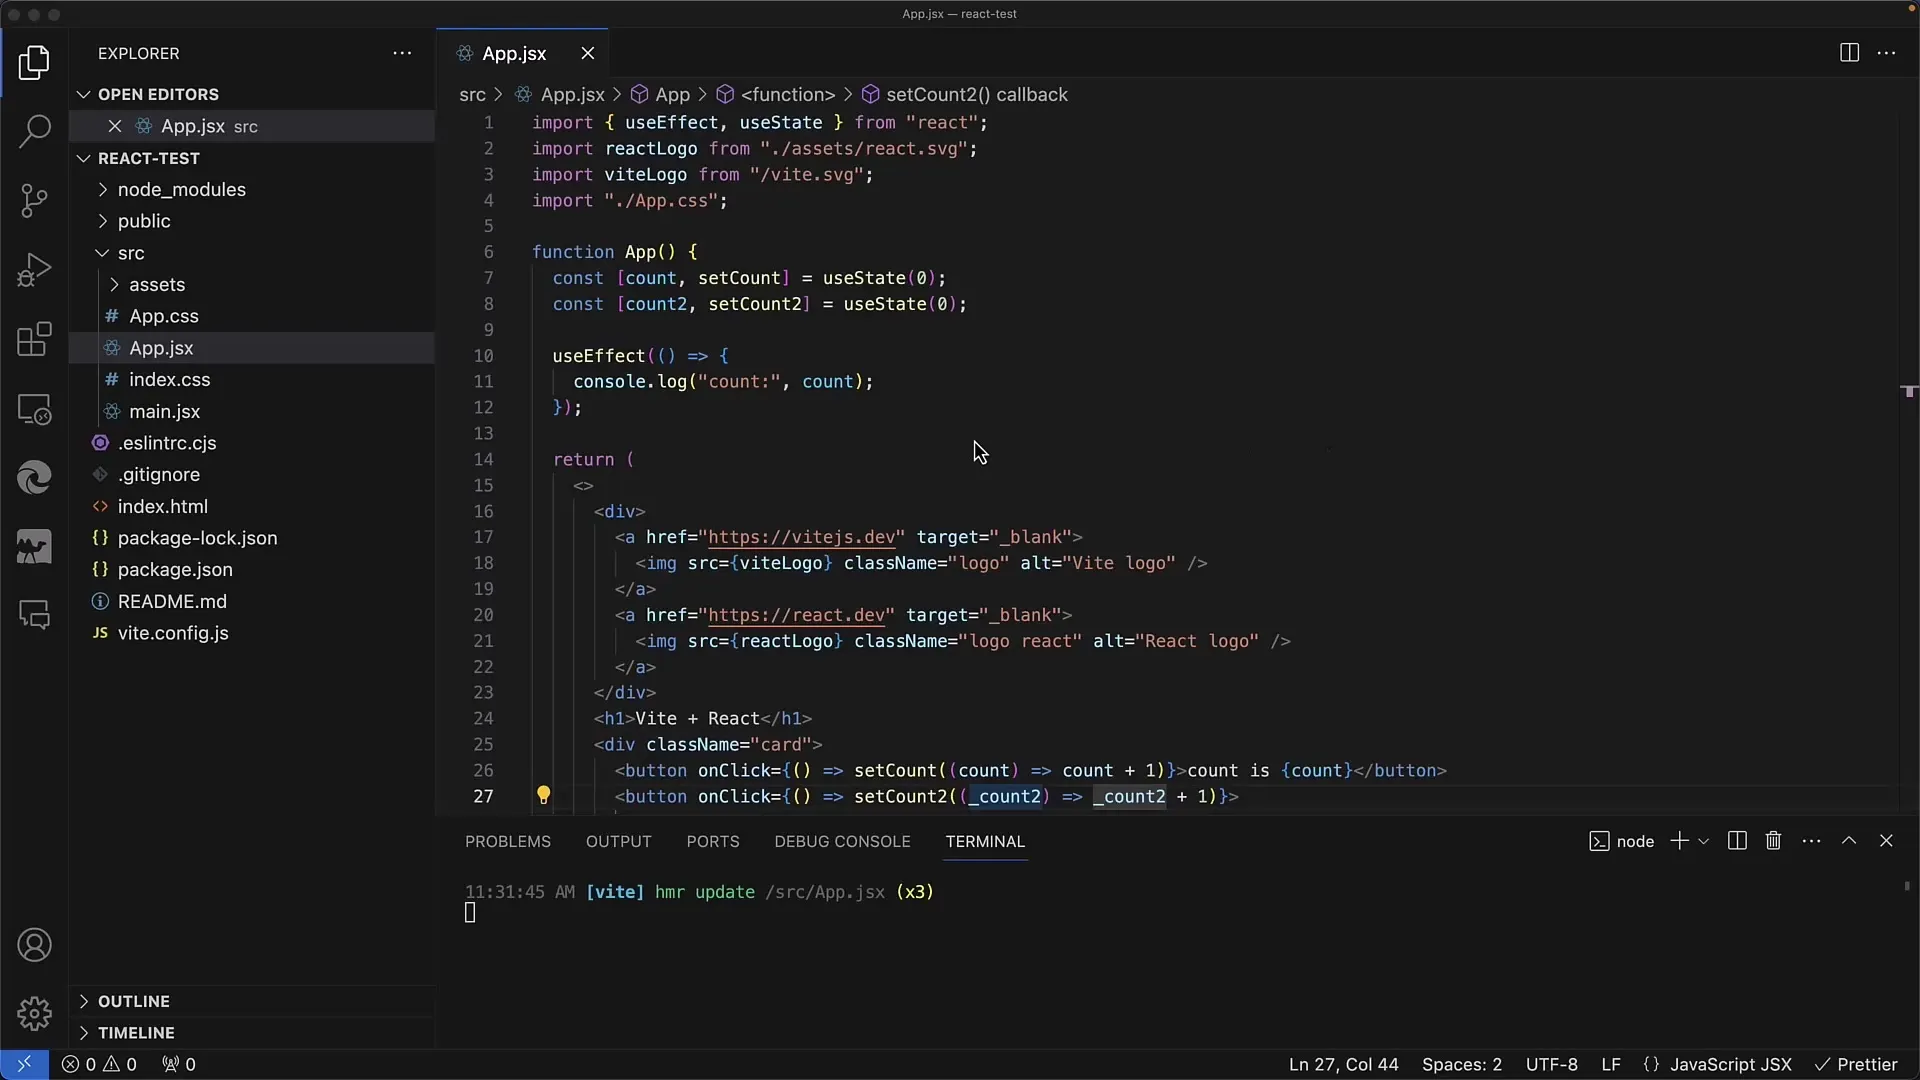This screenshot has width=1920, height=1080.
Task: Close the bottom panel
Action: point(1886,841)
